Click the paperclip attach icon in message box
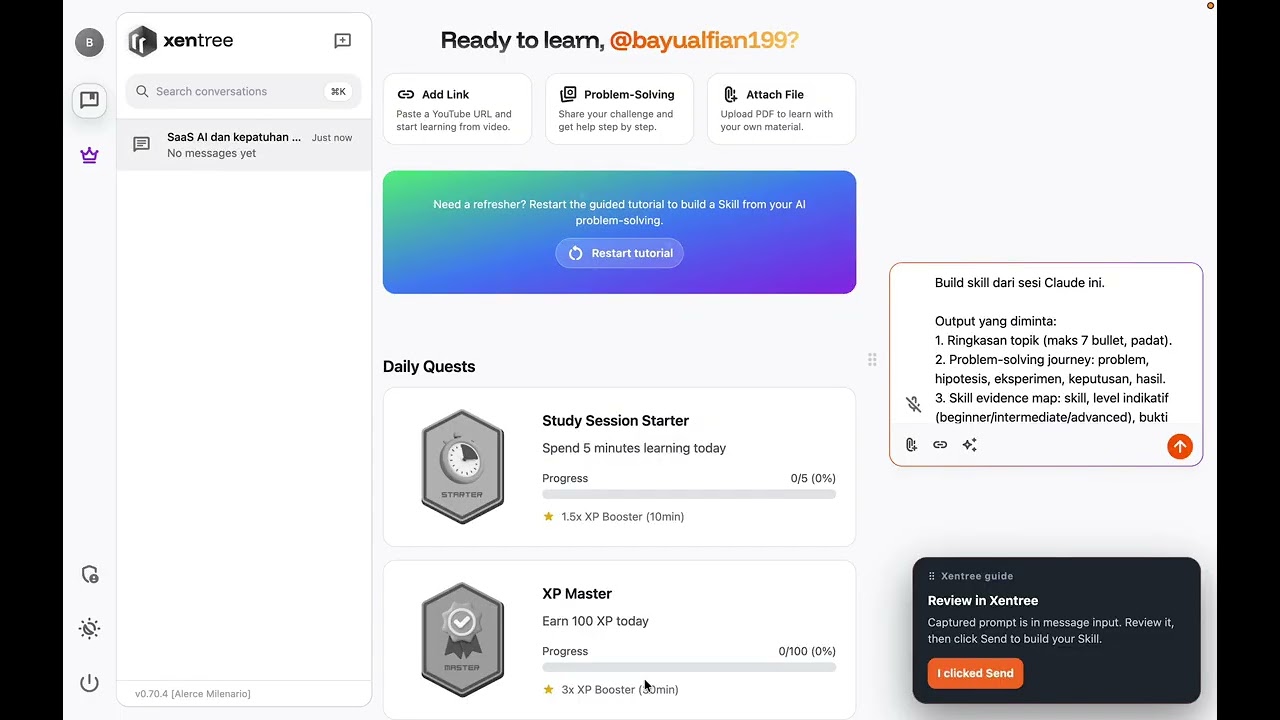This screenshot has height=720, width=1280. [x=911, y=445]
